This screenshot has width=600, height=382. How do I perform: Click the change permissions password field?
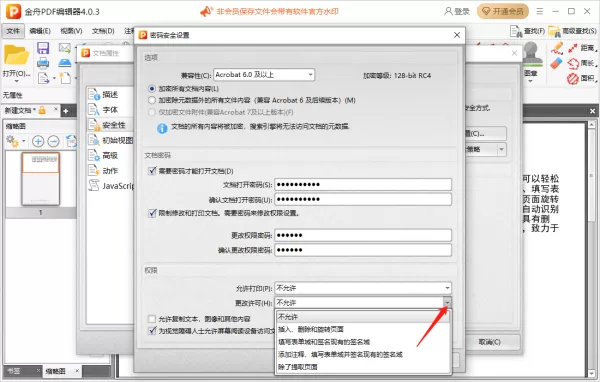363,235
